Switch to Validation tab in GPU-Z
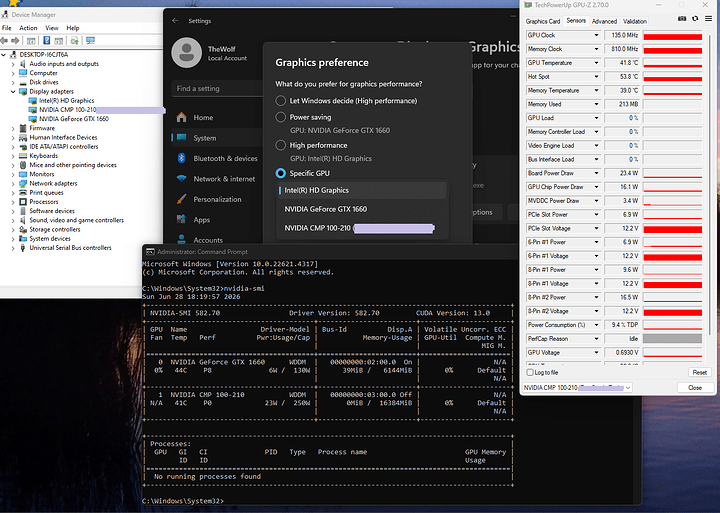 pos(635,21)
